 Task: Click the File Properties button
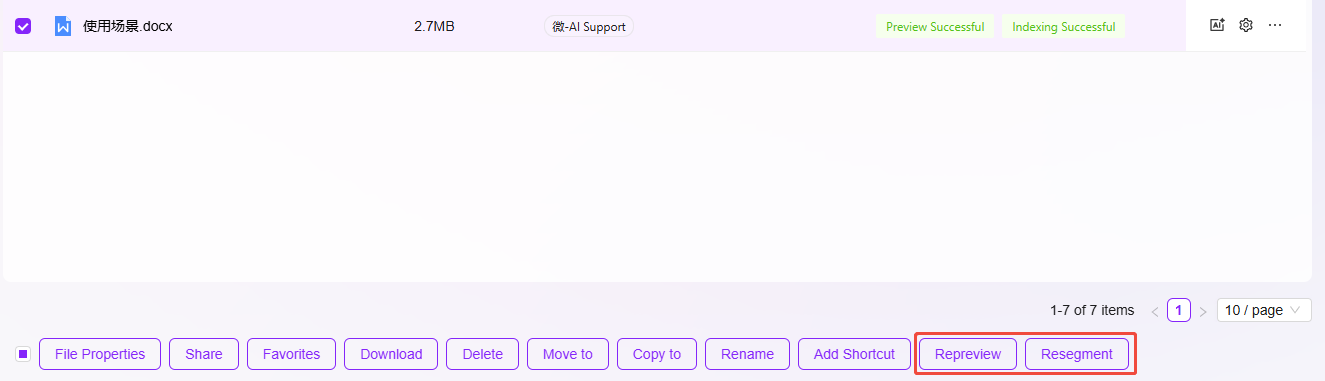coord(100,354)
